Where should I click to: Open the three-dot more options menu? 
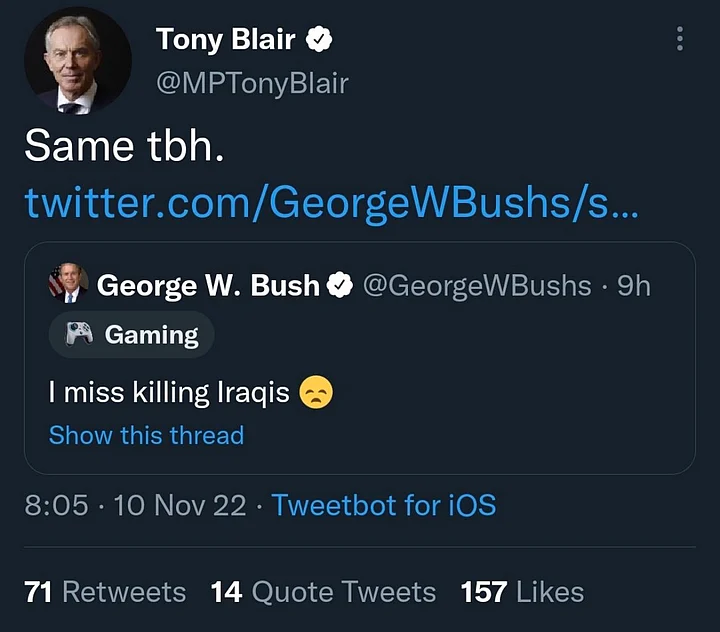680,39
